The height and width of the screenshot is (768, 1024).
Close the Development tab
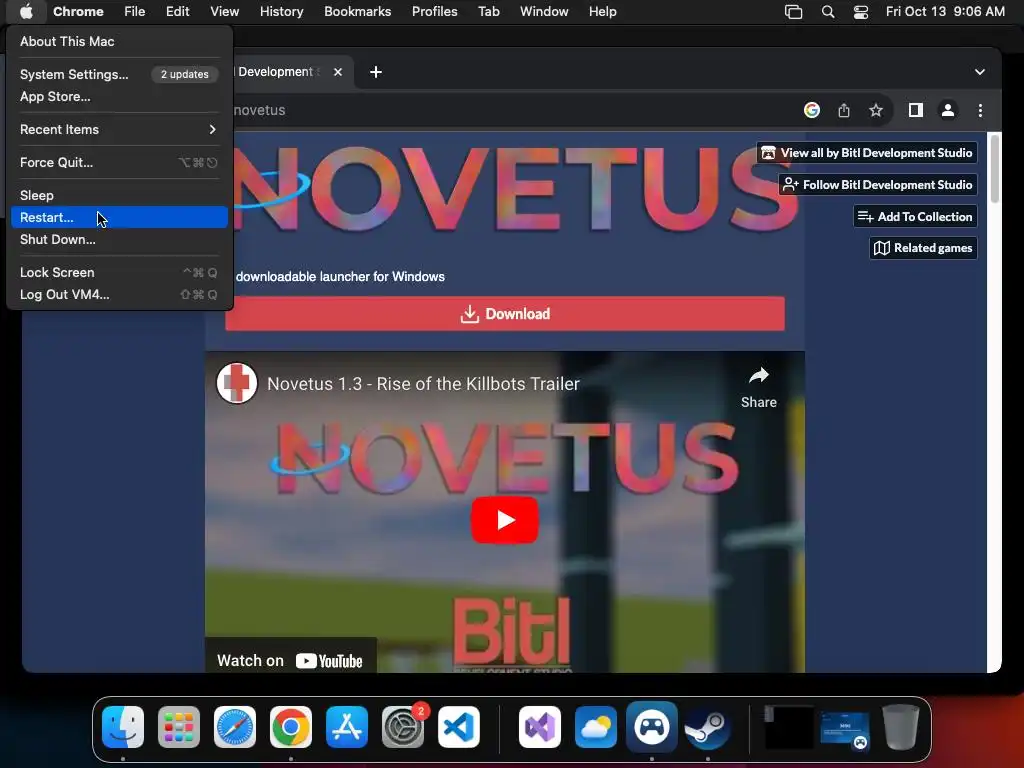pyautogui.click(x=338, y=72)
